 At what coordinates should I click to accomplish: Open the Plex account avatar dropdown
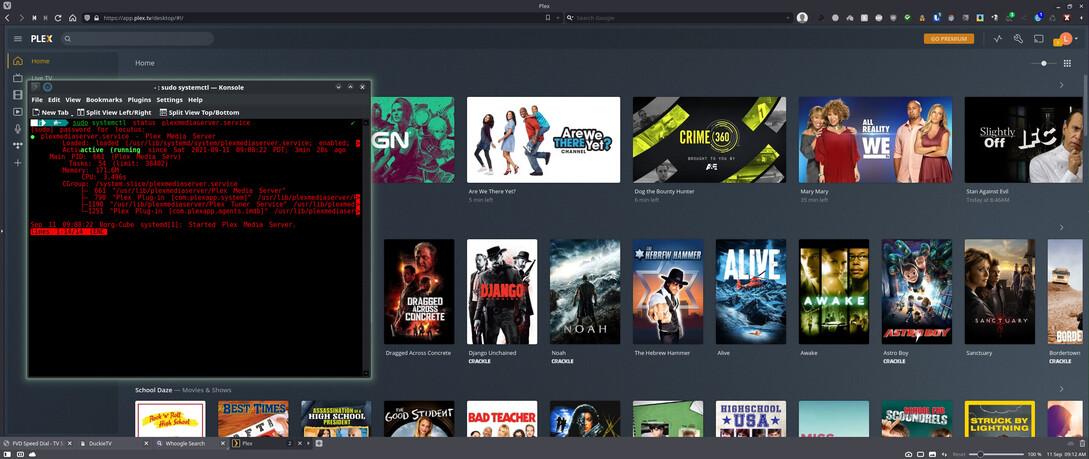1066,39
